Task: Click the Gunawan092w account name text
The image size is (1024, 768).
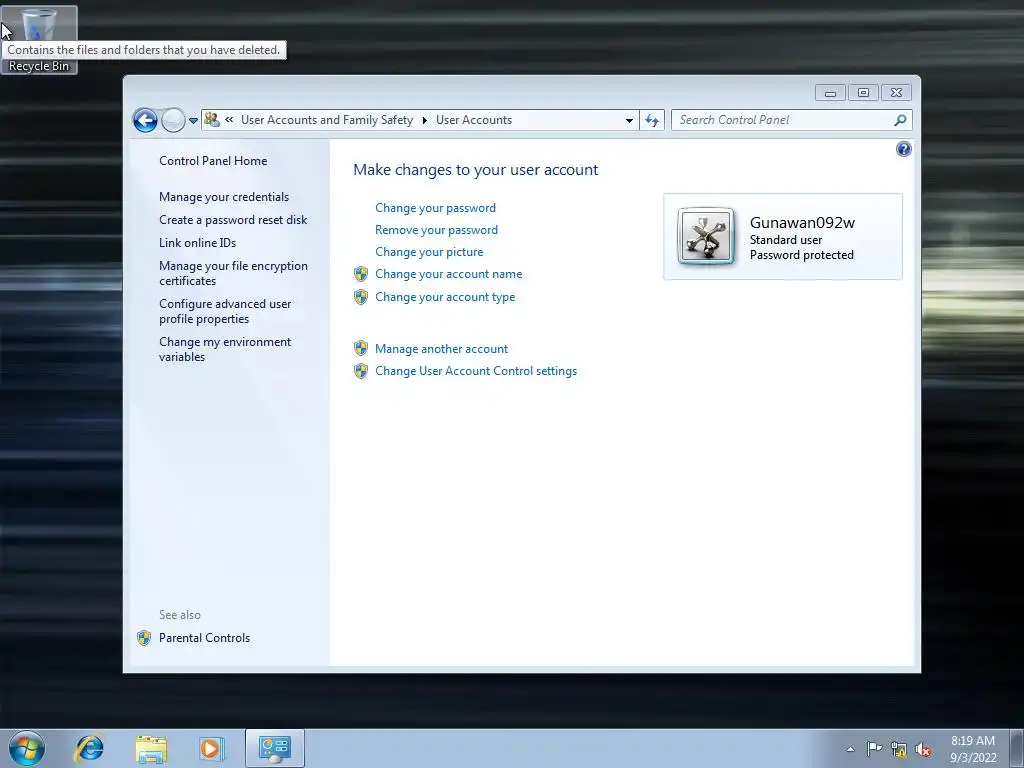Action: pyautogui.click(x=802, y=223)
